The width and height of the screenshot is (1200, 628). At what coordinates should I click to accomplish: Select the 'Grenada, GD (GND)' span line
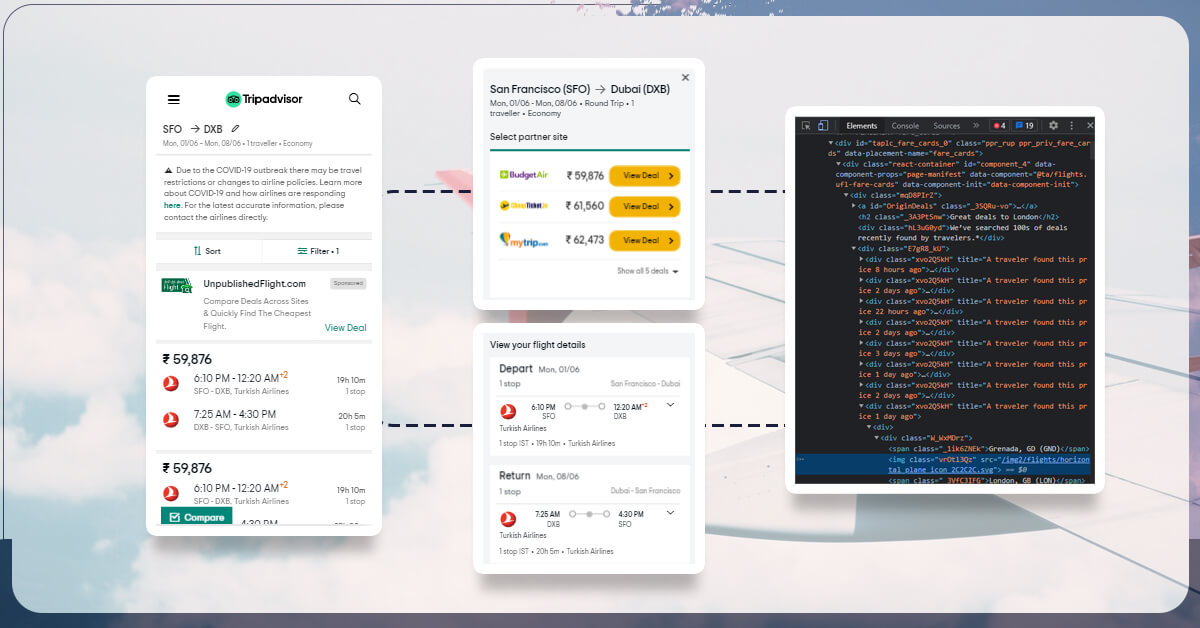[990, 449]
